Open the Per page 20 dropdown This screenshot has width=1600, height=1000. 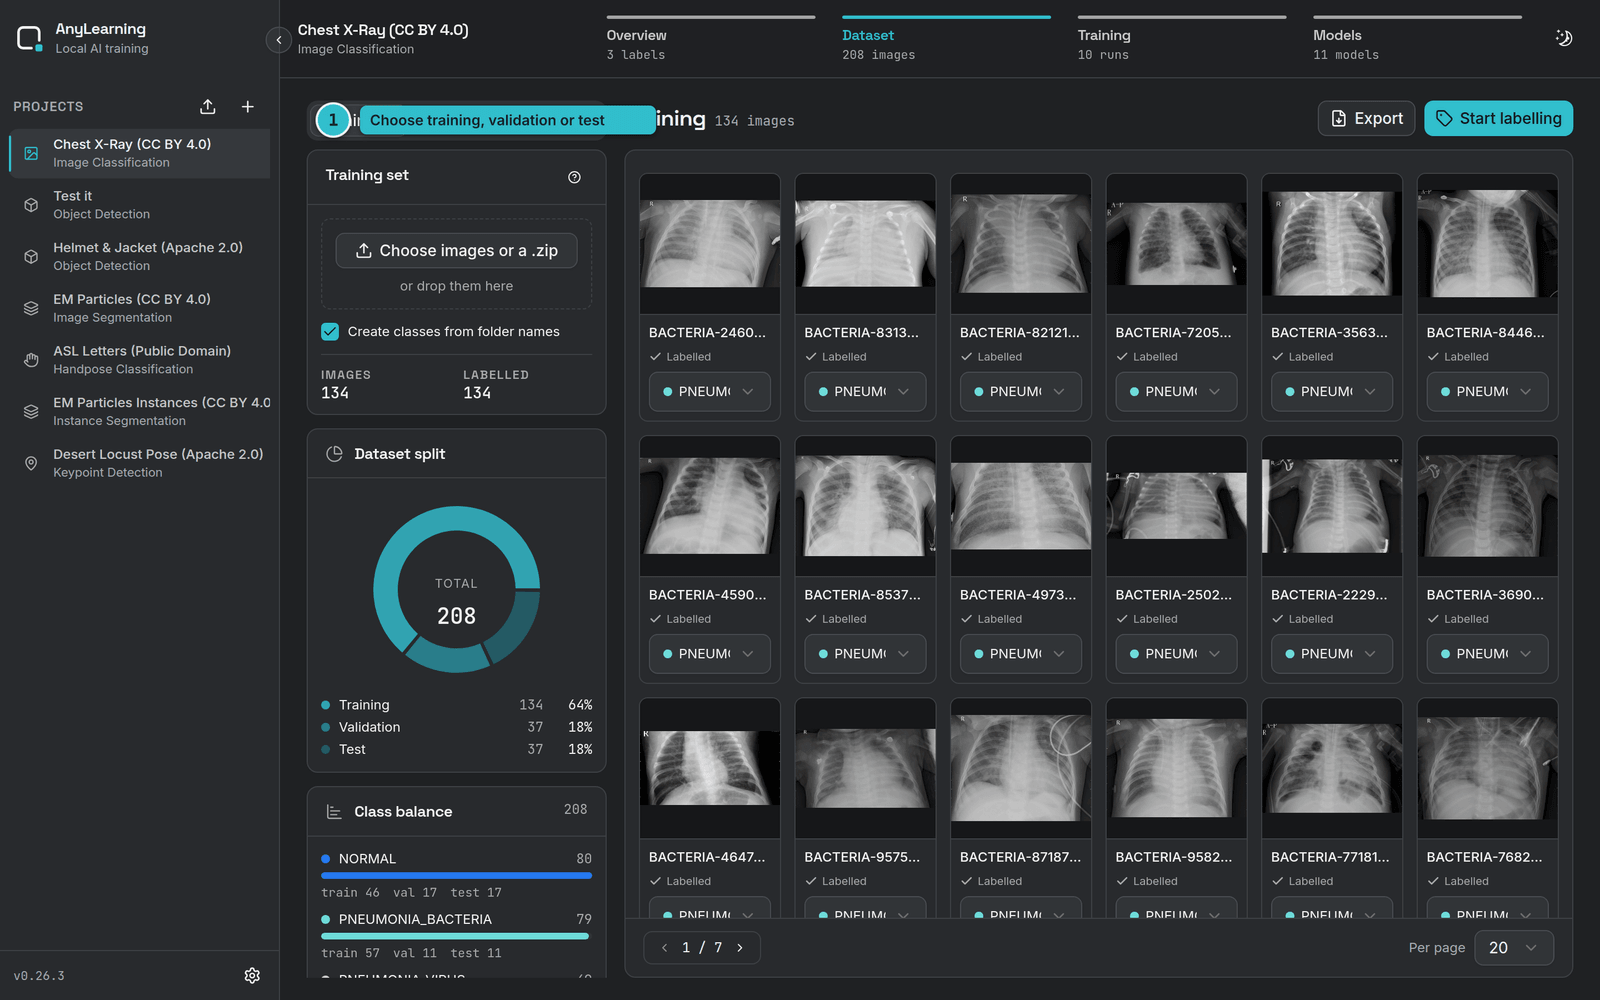1514,948
